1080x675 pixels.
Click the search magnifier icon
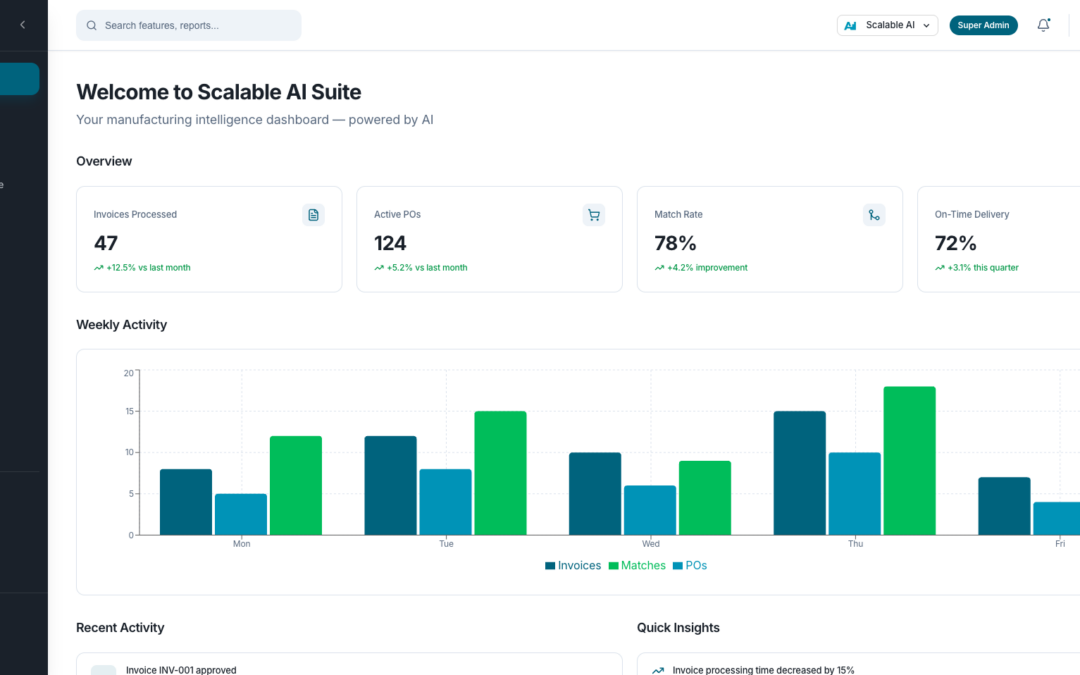[x=91, y=24]
